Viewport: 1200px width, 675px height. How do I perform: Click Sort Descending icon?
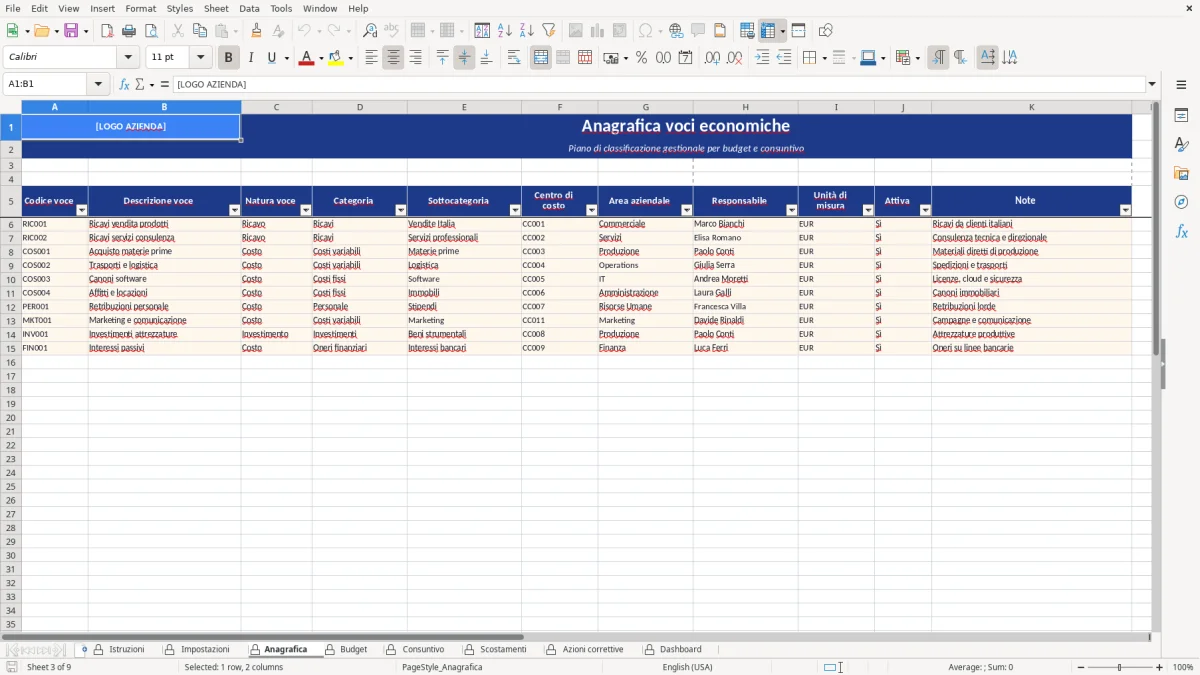527,31
